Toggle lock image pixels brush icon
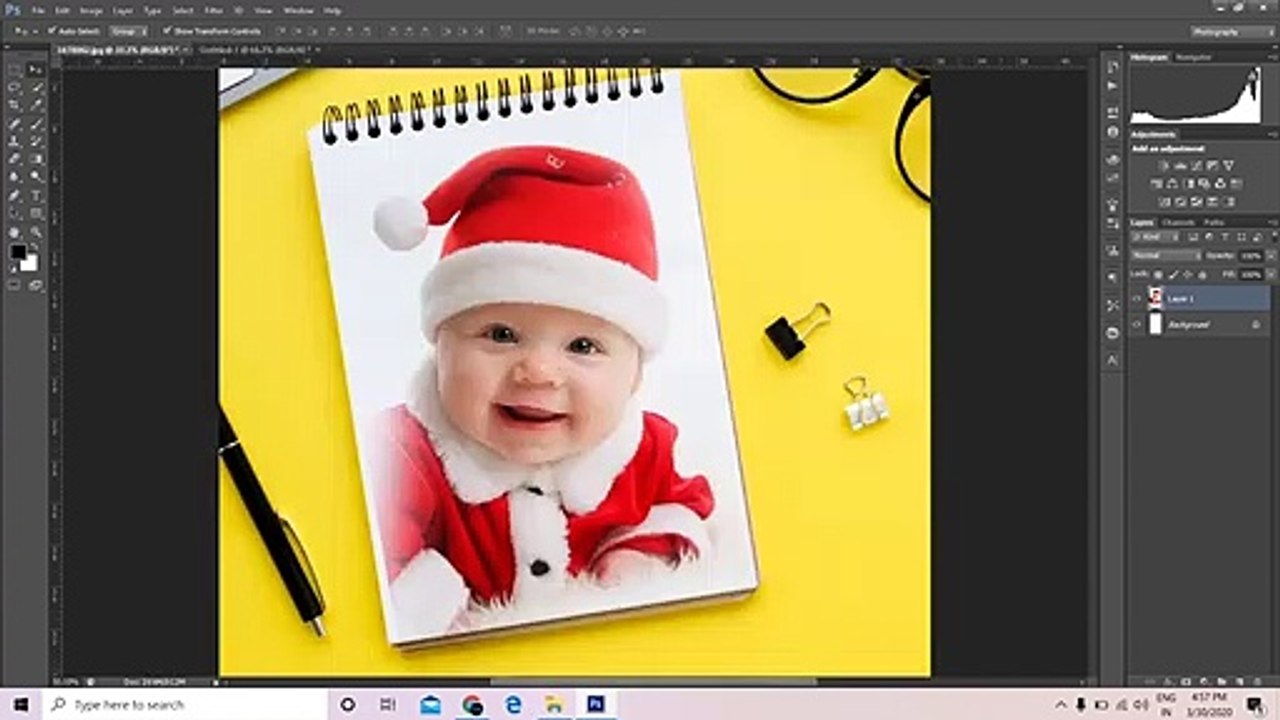The image size is (1280, 720). (x=1172, y=274)
